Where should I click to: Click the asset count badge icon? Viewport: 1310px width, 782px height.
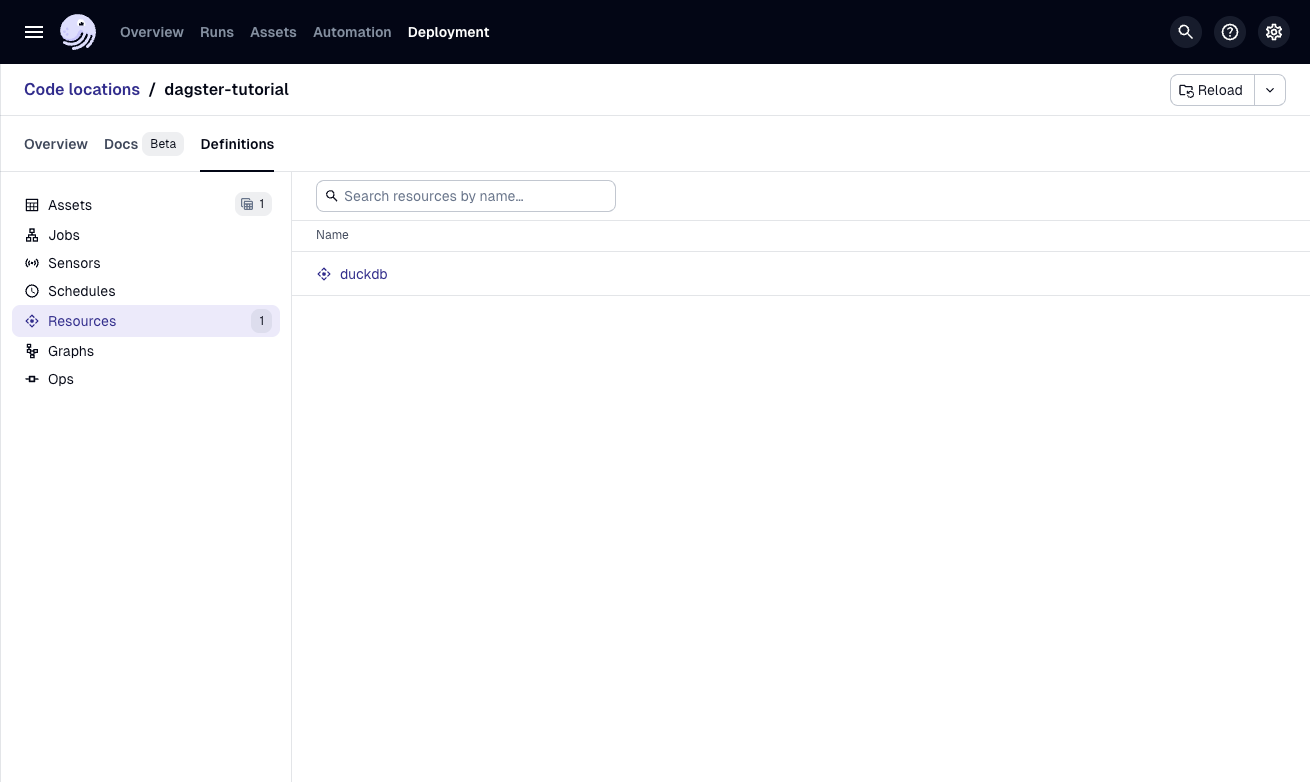(248, 204)
